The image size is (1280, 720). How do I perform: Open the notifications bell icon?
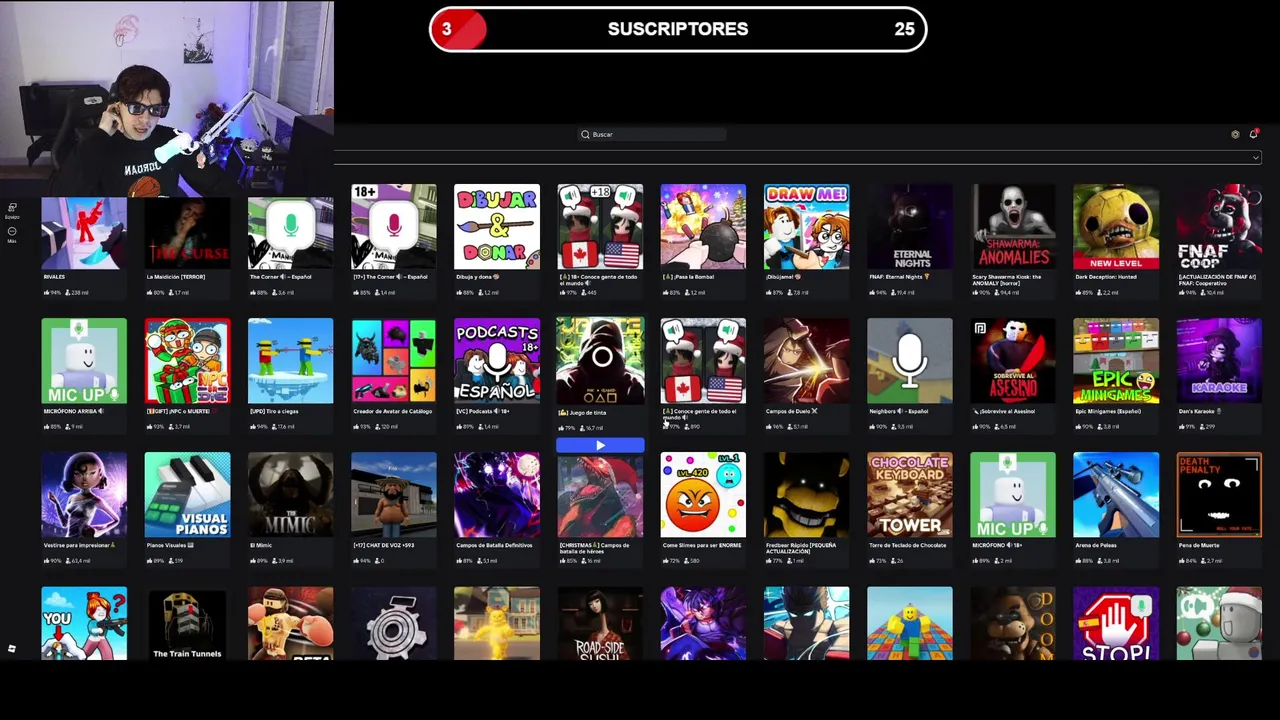coord(1253,134)
